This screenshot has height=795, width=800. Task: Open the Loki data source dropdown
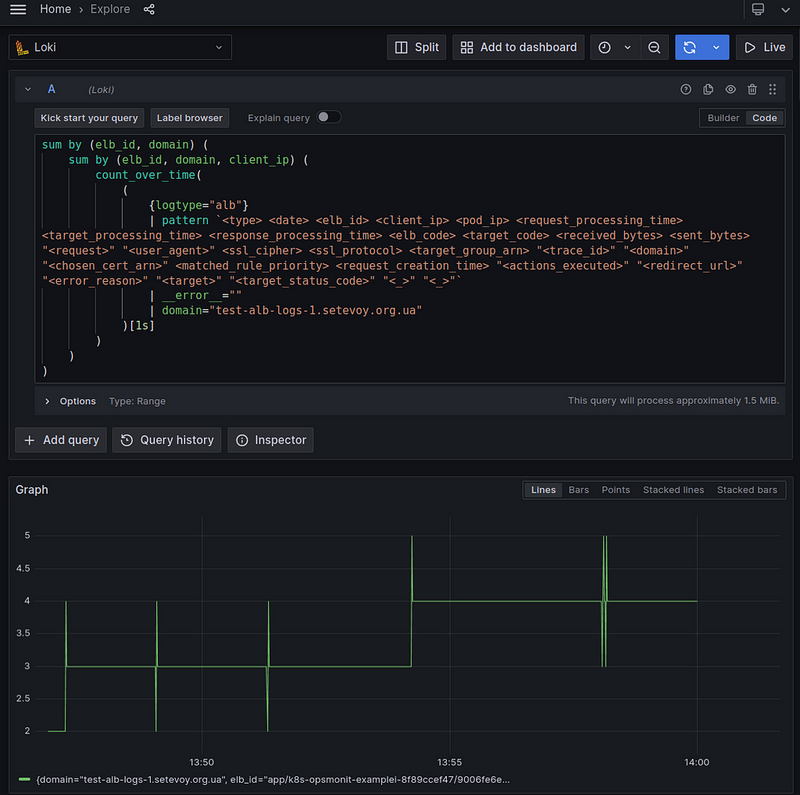pyautogui.click(x=120, y=47)
